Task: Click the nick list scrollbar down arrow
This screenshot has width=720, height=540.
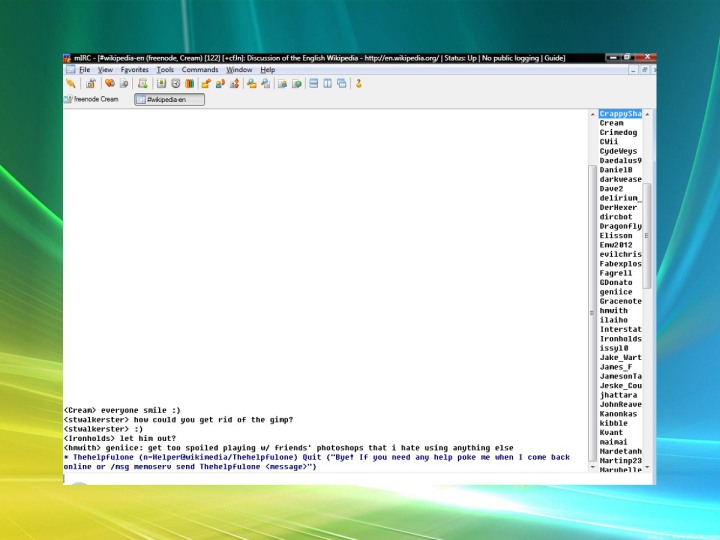Action: (647, 467)
